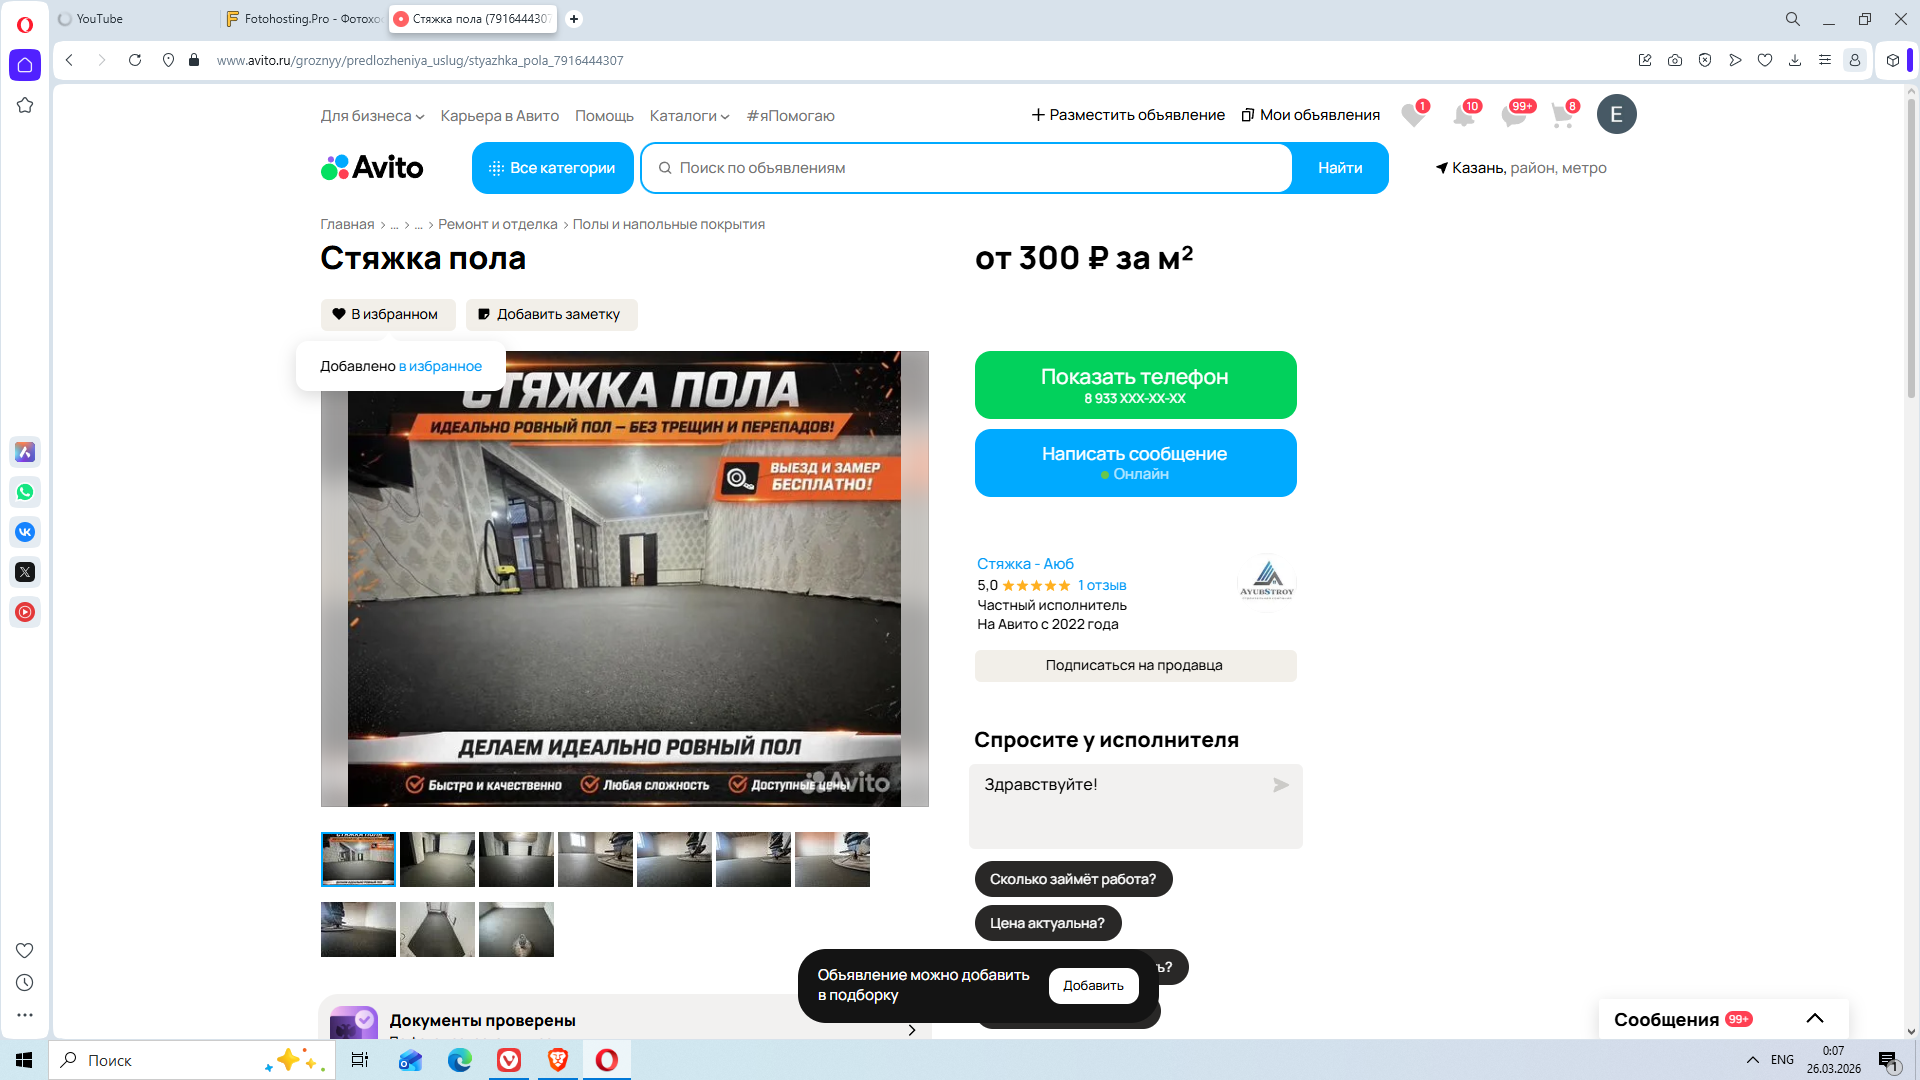
Task: Open favorites heart icon in Avito header
Action: 1412,115
